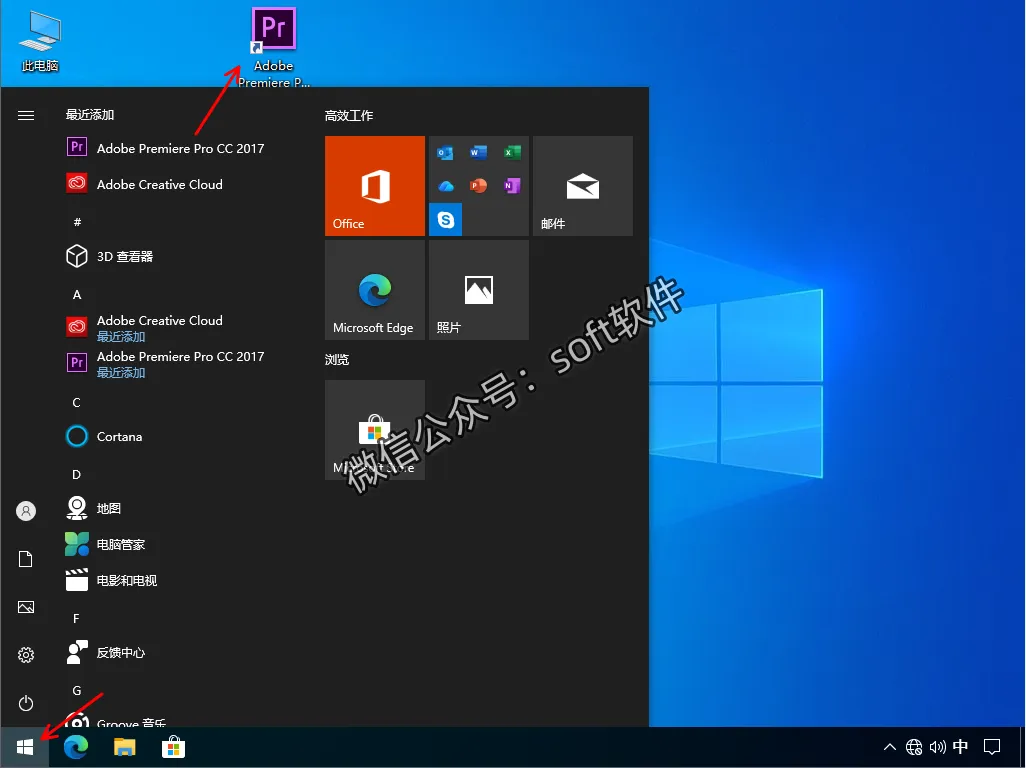Open the 照片 photos tile
Image resolution: width=1026 pixels, height=768 pixels.
tap(479, 290)
